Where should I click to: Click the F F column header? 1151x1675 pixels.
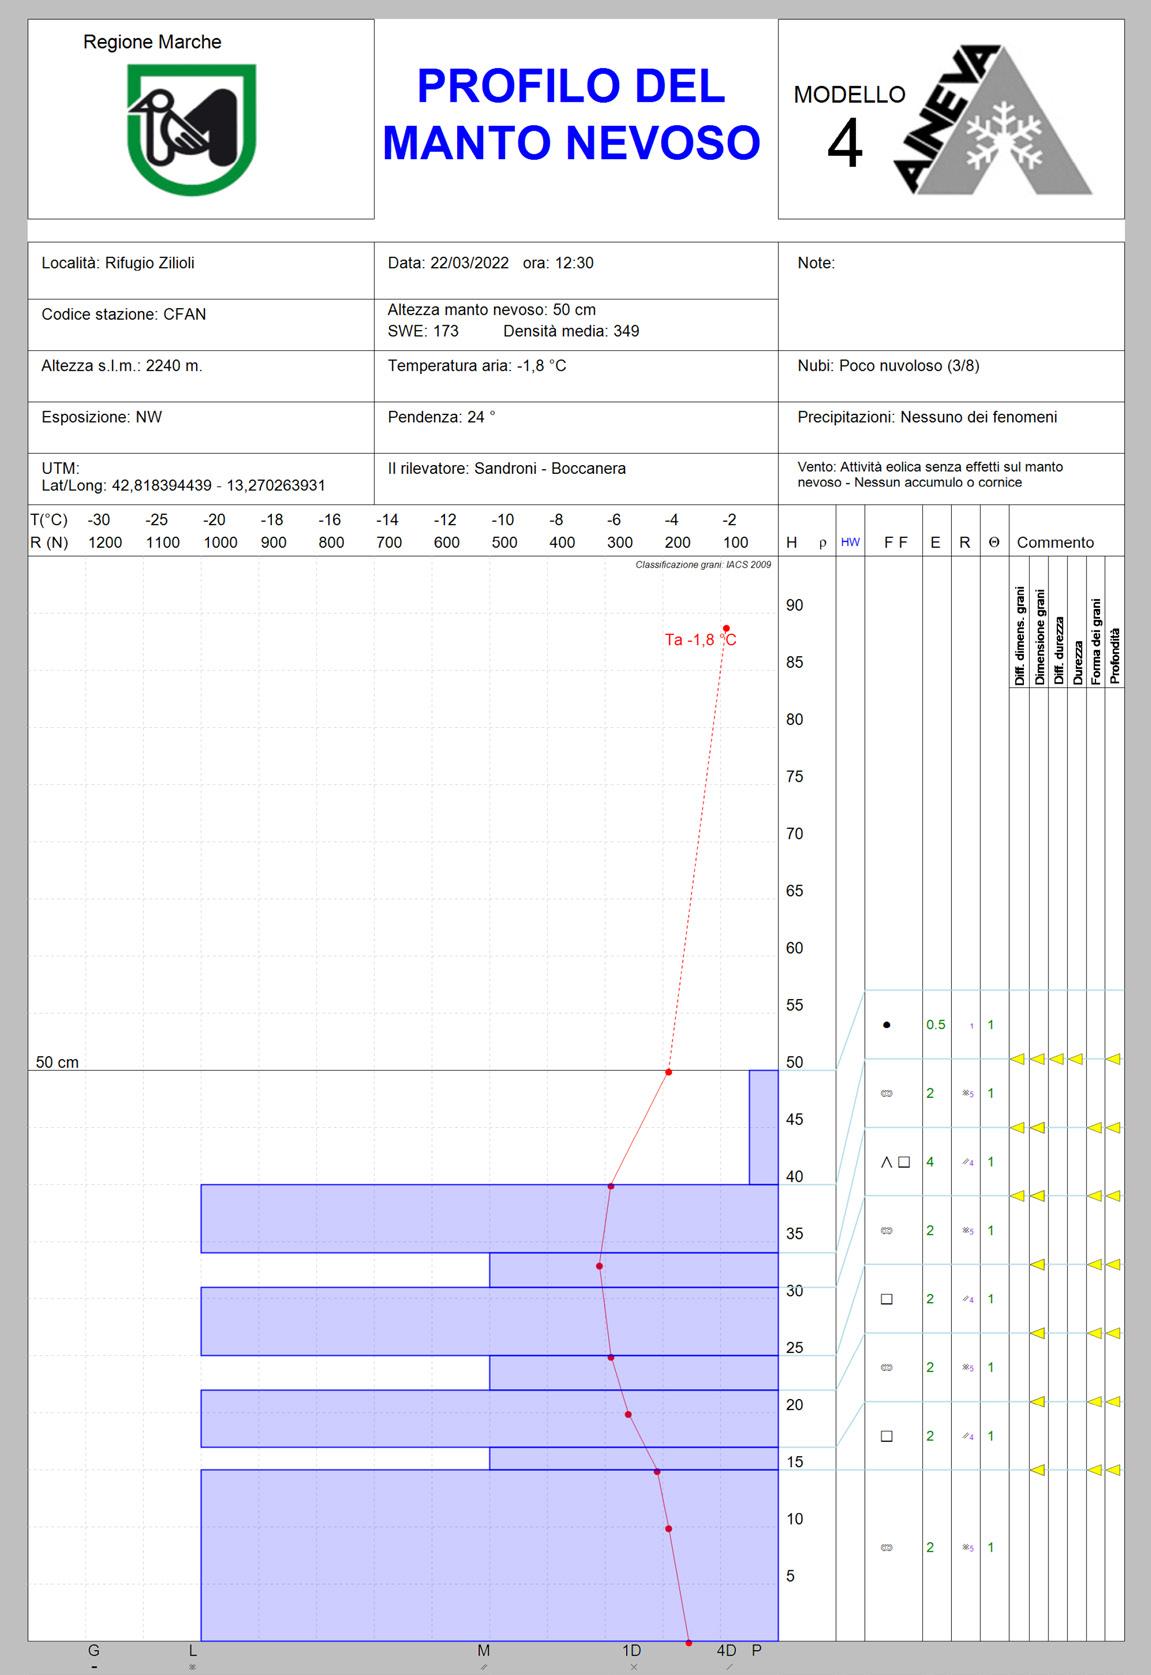(x=896, y=542)
